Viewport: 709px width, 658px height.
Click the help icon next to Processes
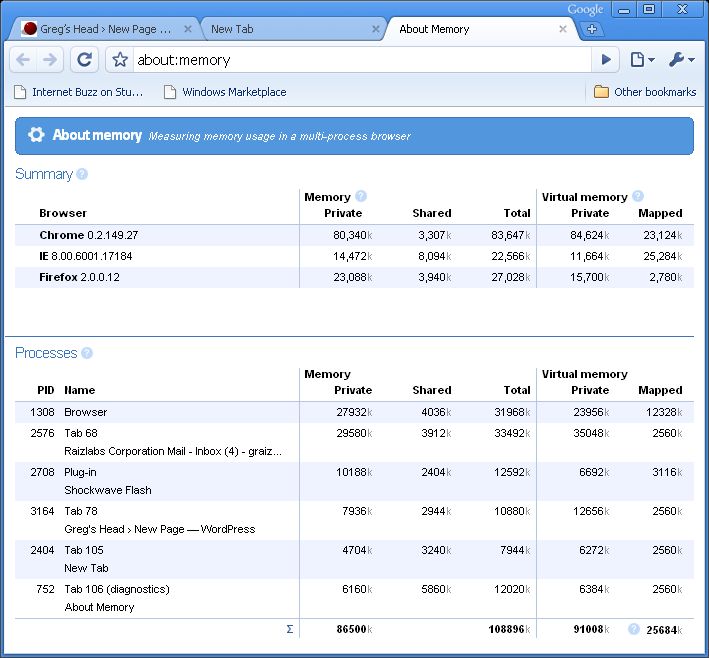[x=87, y=353]
